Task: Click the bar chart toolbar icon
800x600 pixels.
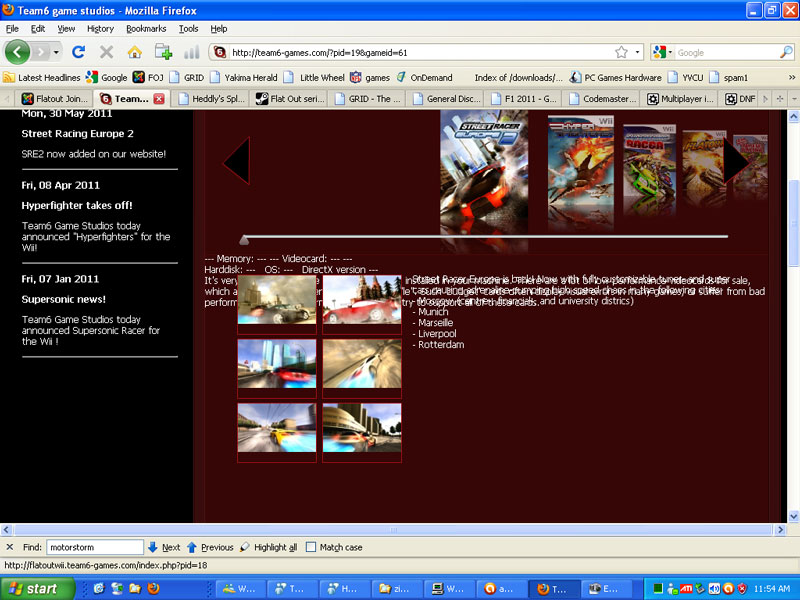Action: pos(191,52)
